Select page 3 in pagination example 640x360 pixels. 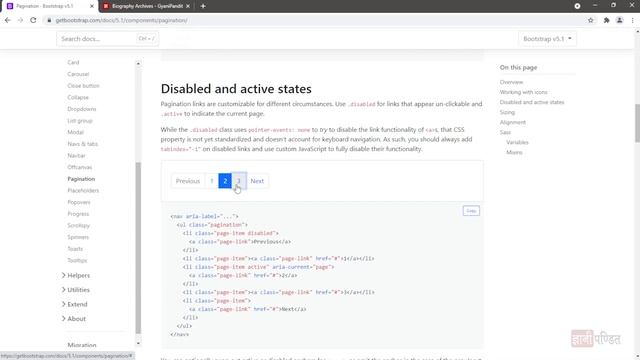[x=239, y=181]
